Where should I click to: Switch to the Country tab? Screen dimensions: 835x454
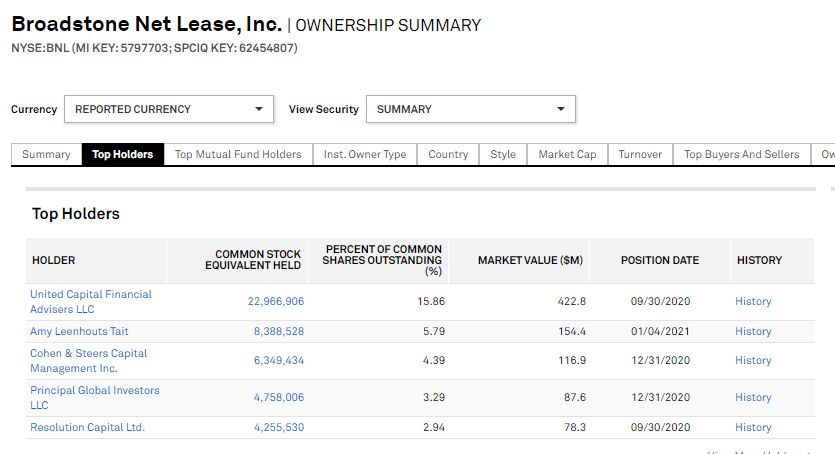[448, 154]
